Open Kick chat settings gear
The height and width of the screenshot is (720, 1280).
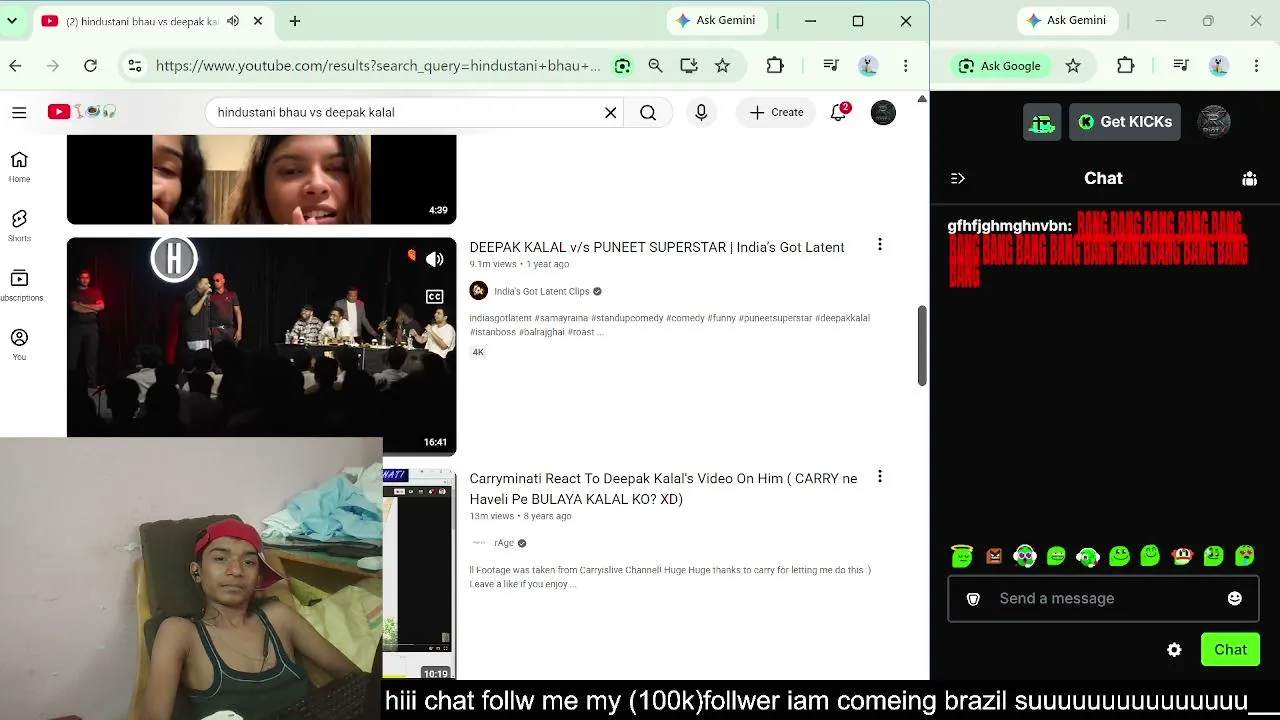coord(1174,650)
